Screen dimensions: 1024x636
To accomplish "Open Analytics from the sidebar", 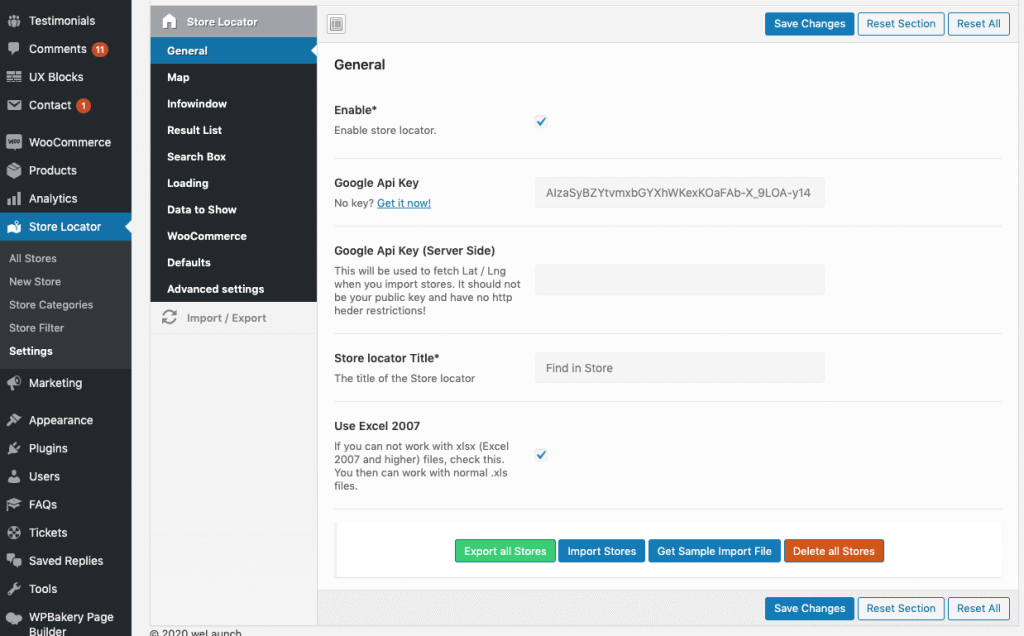I will (x=14, y=198).
